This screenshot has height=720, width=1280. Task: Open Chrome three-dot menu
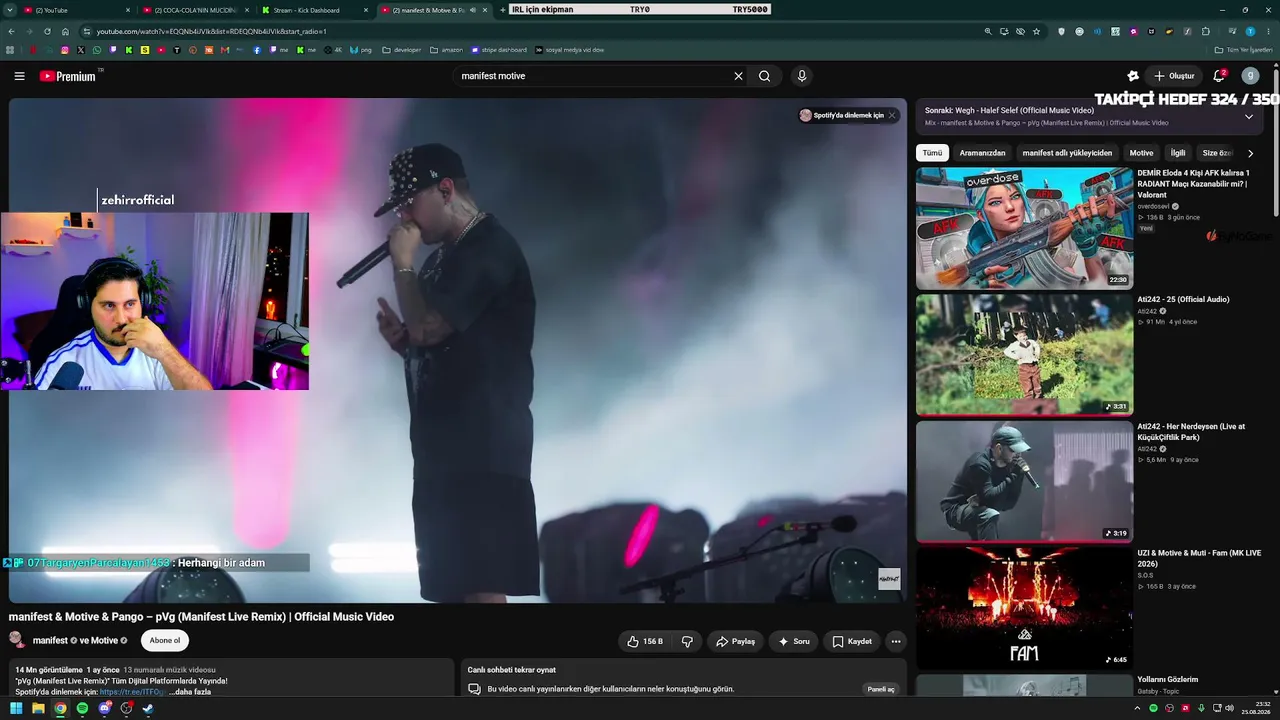(1269, 31)
